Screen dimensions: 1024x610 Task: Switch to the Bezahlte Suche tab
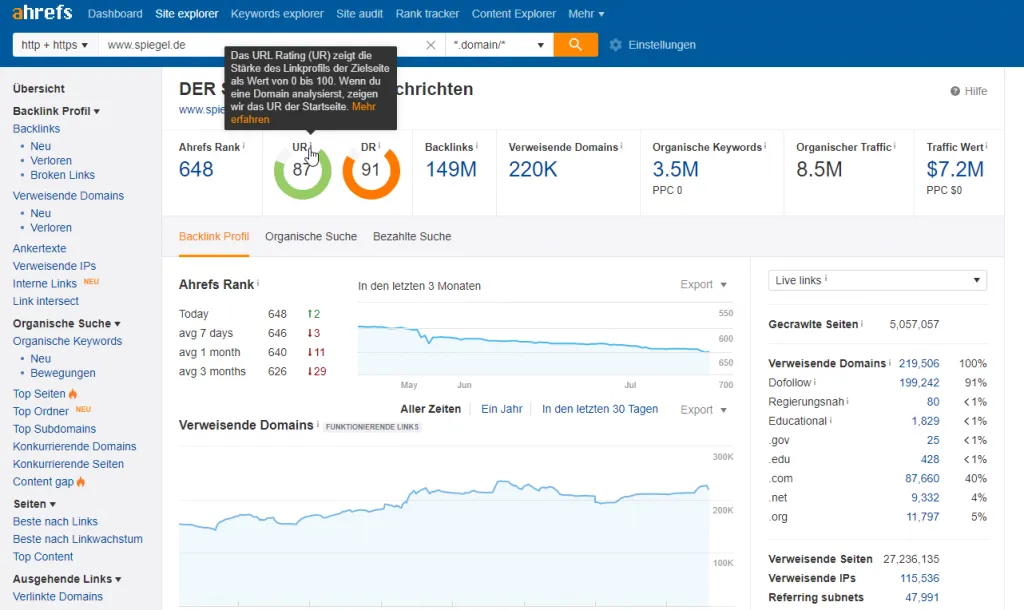pos(412,236)
